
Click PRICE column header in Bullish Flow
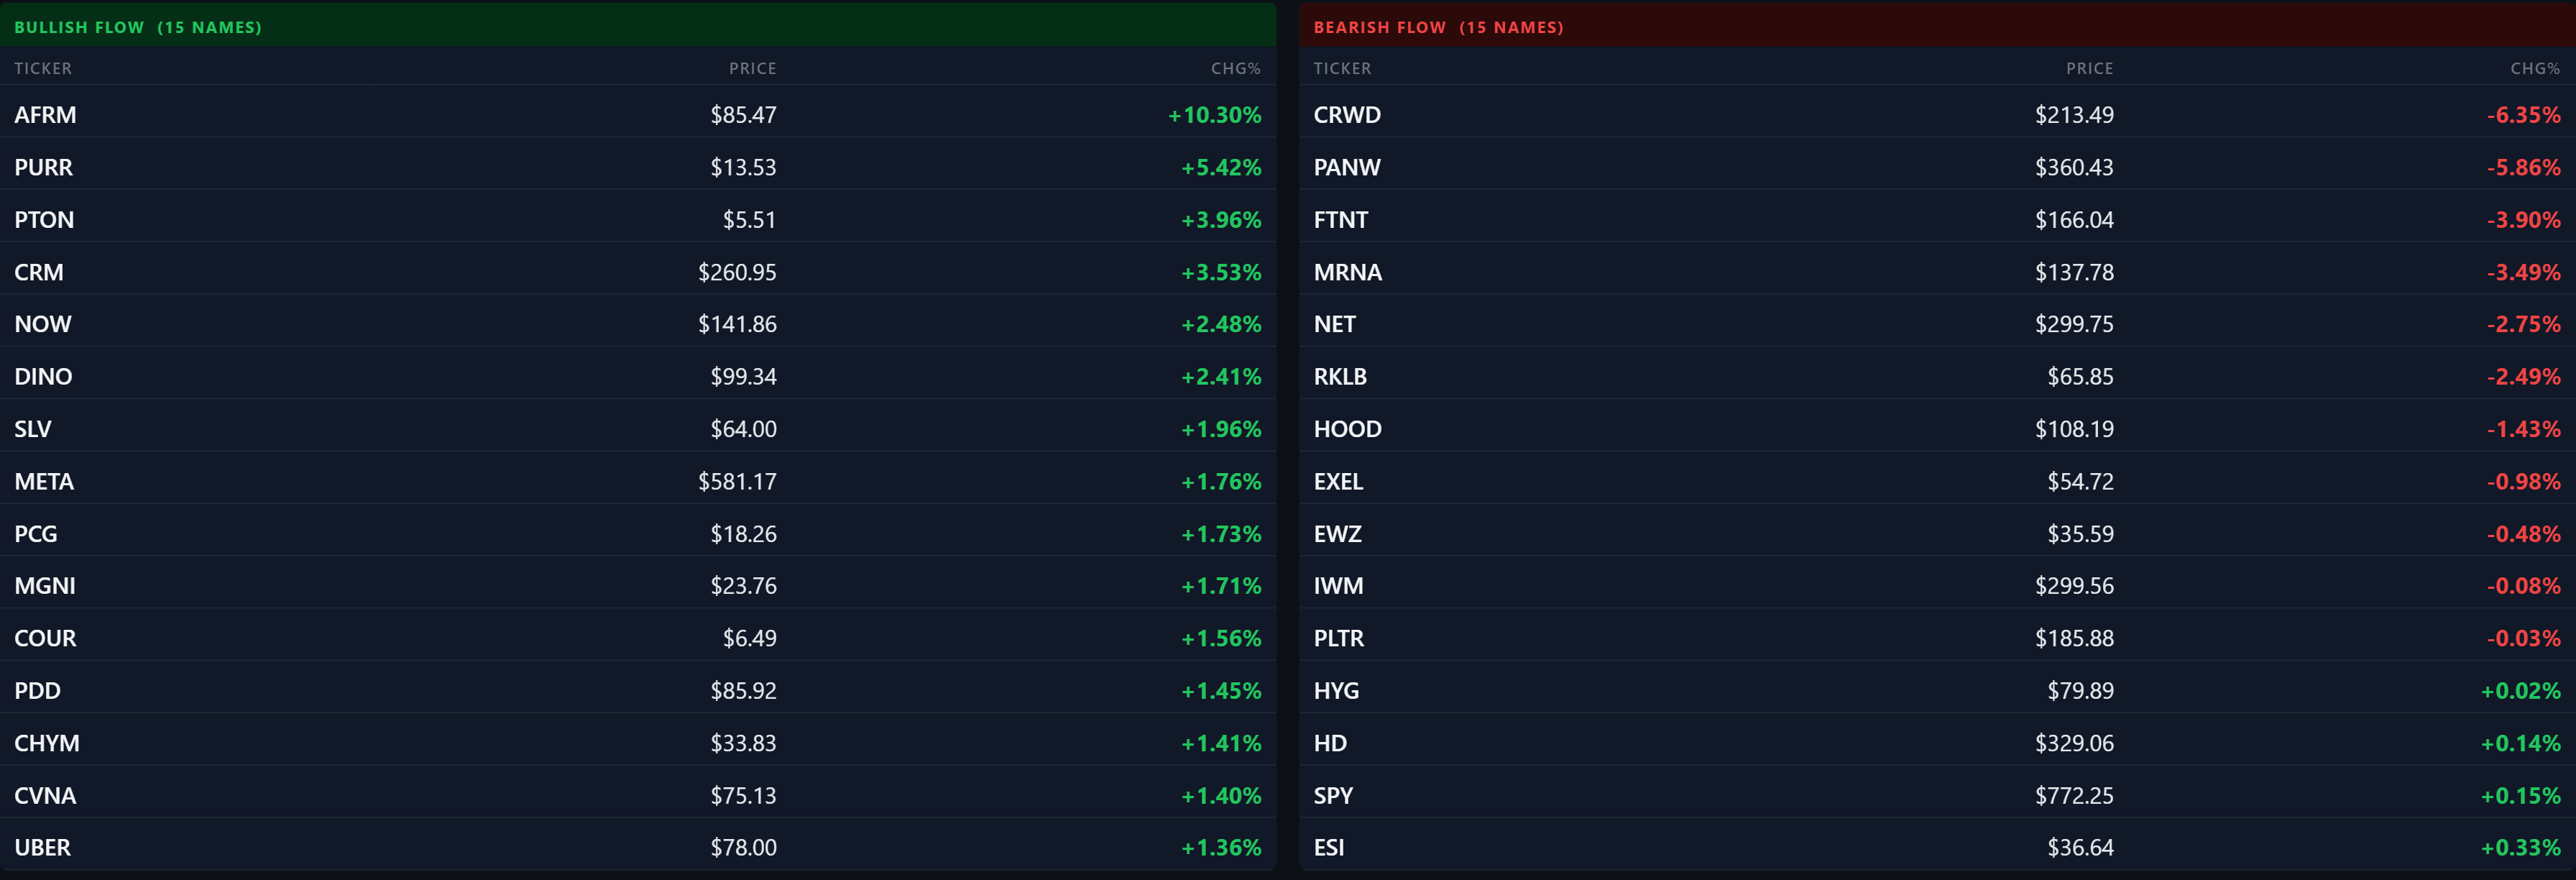tap(753, 68)
